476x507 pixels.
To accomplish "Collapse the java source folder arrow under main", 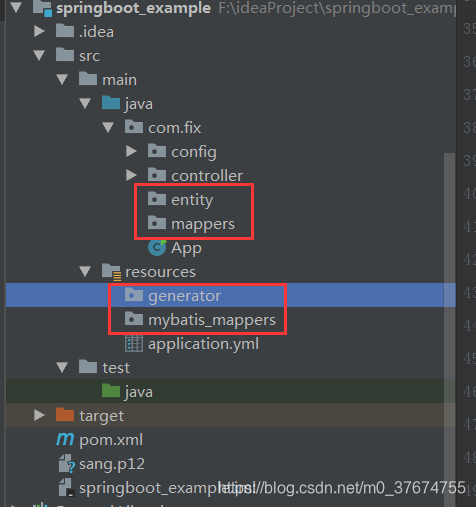I will tap(85, 103).
